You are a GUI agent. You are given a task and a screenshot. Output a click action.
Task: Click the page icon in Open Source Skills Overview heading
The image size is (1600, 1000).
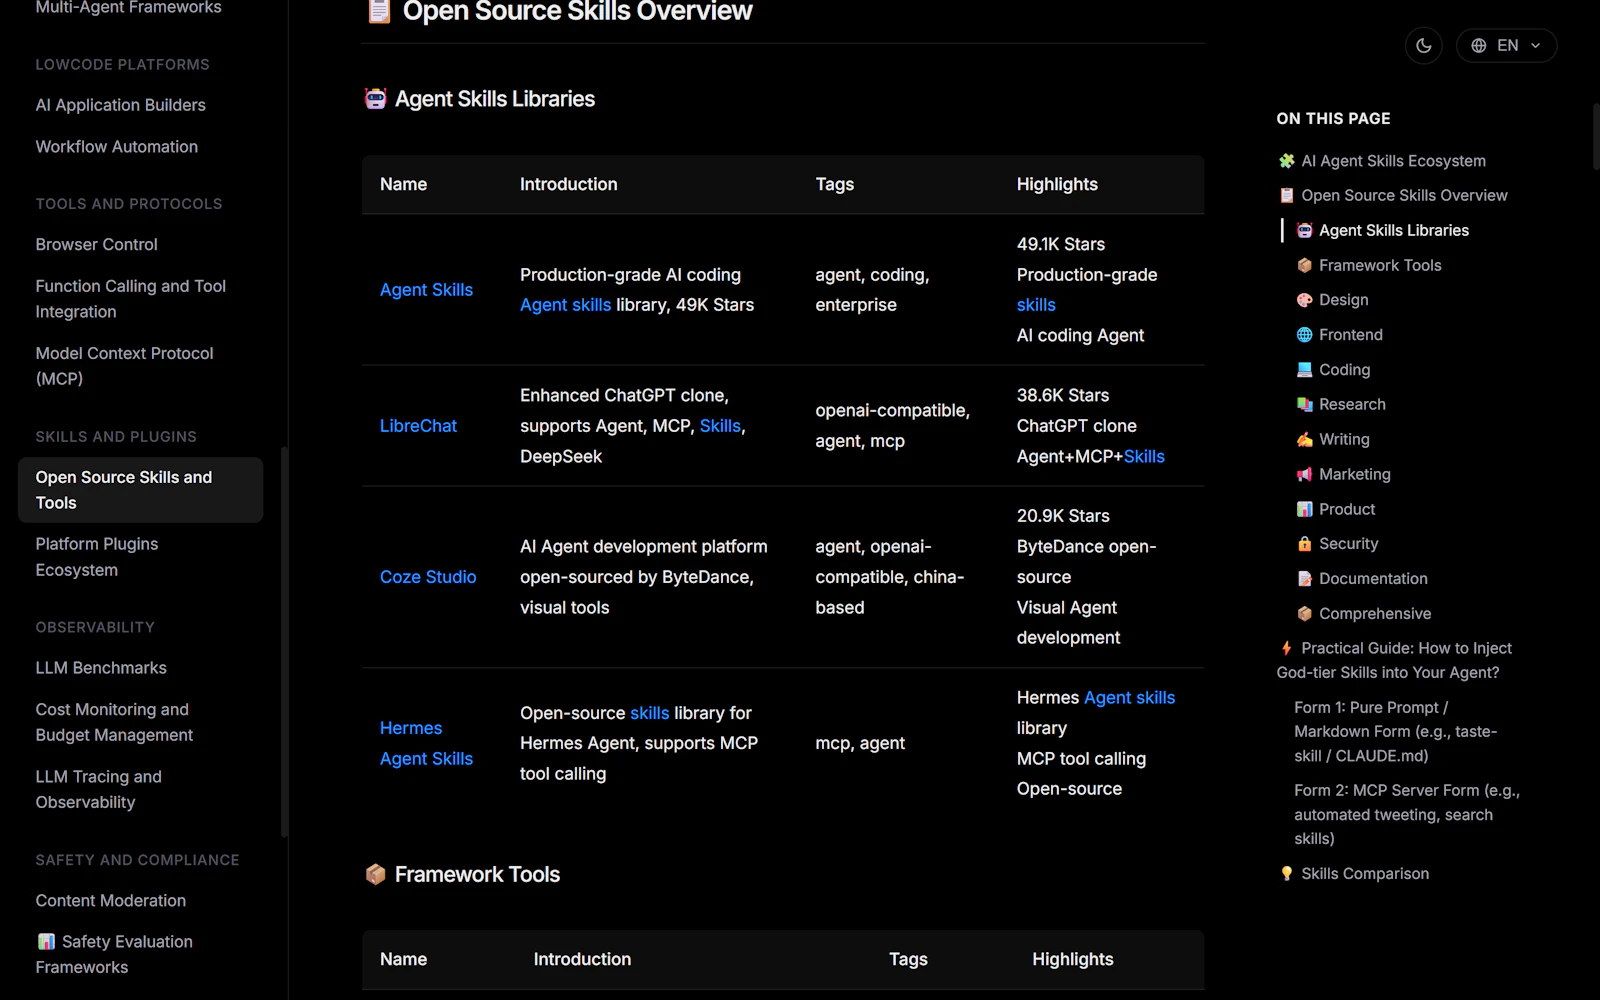click(x=379, y=11)
